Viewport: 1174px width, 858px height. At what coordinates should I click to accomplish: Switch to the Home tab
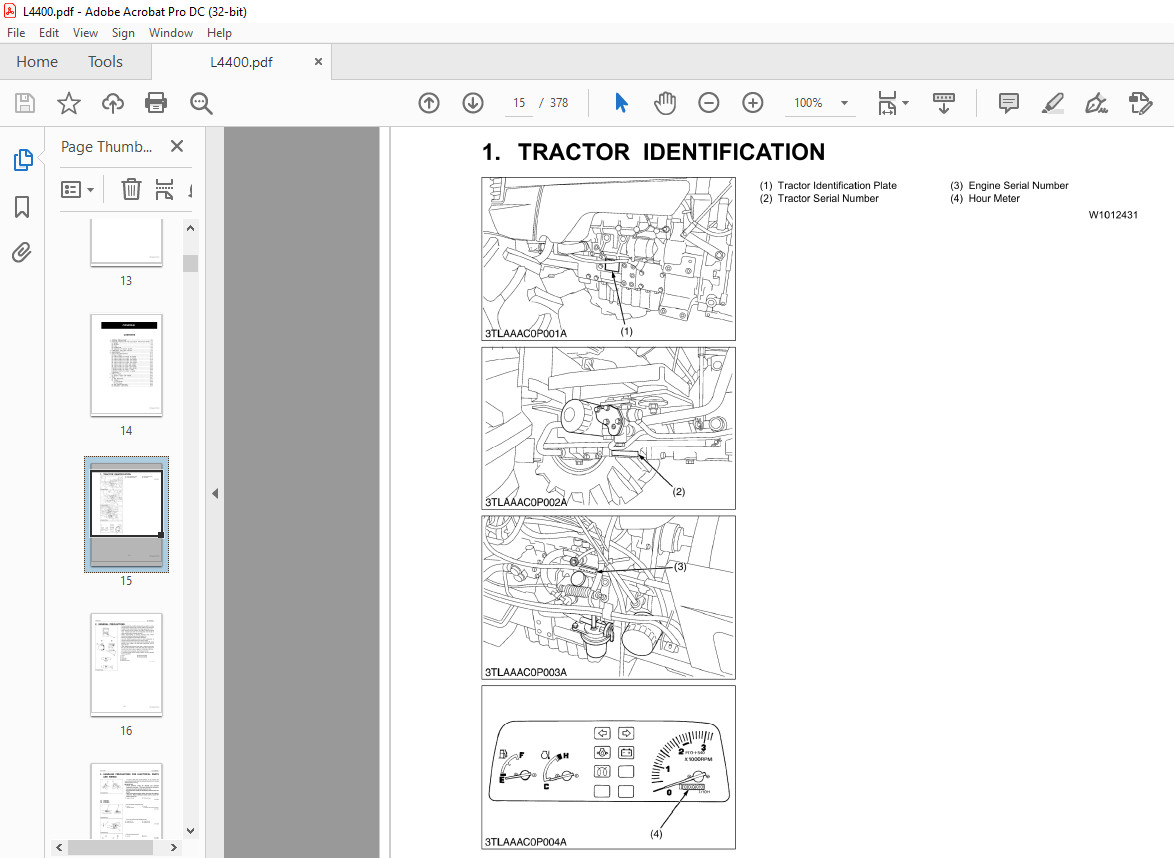(37, 61)
